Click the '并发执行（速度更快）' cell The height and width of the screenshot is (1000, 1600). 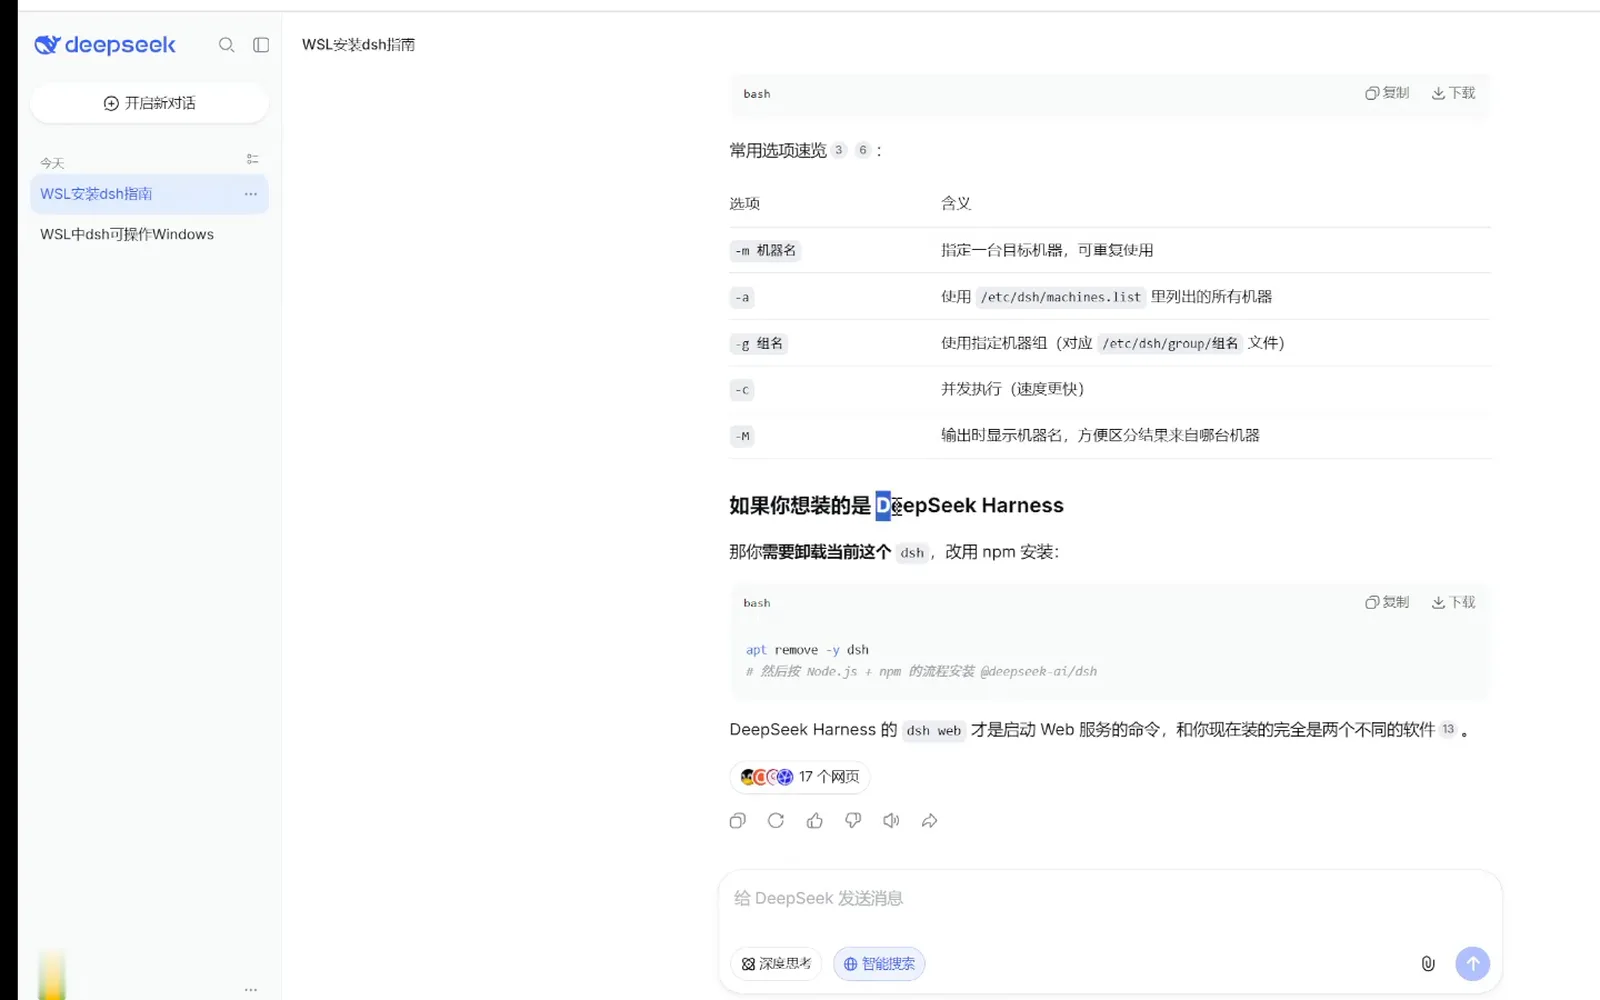[1012, 389]
